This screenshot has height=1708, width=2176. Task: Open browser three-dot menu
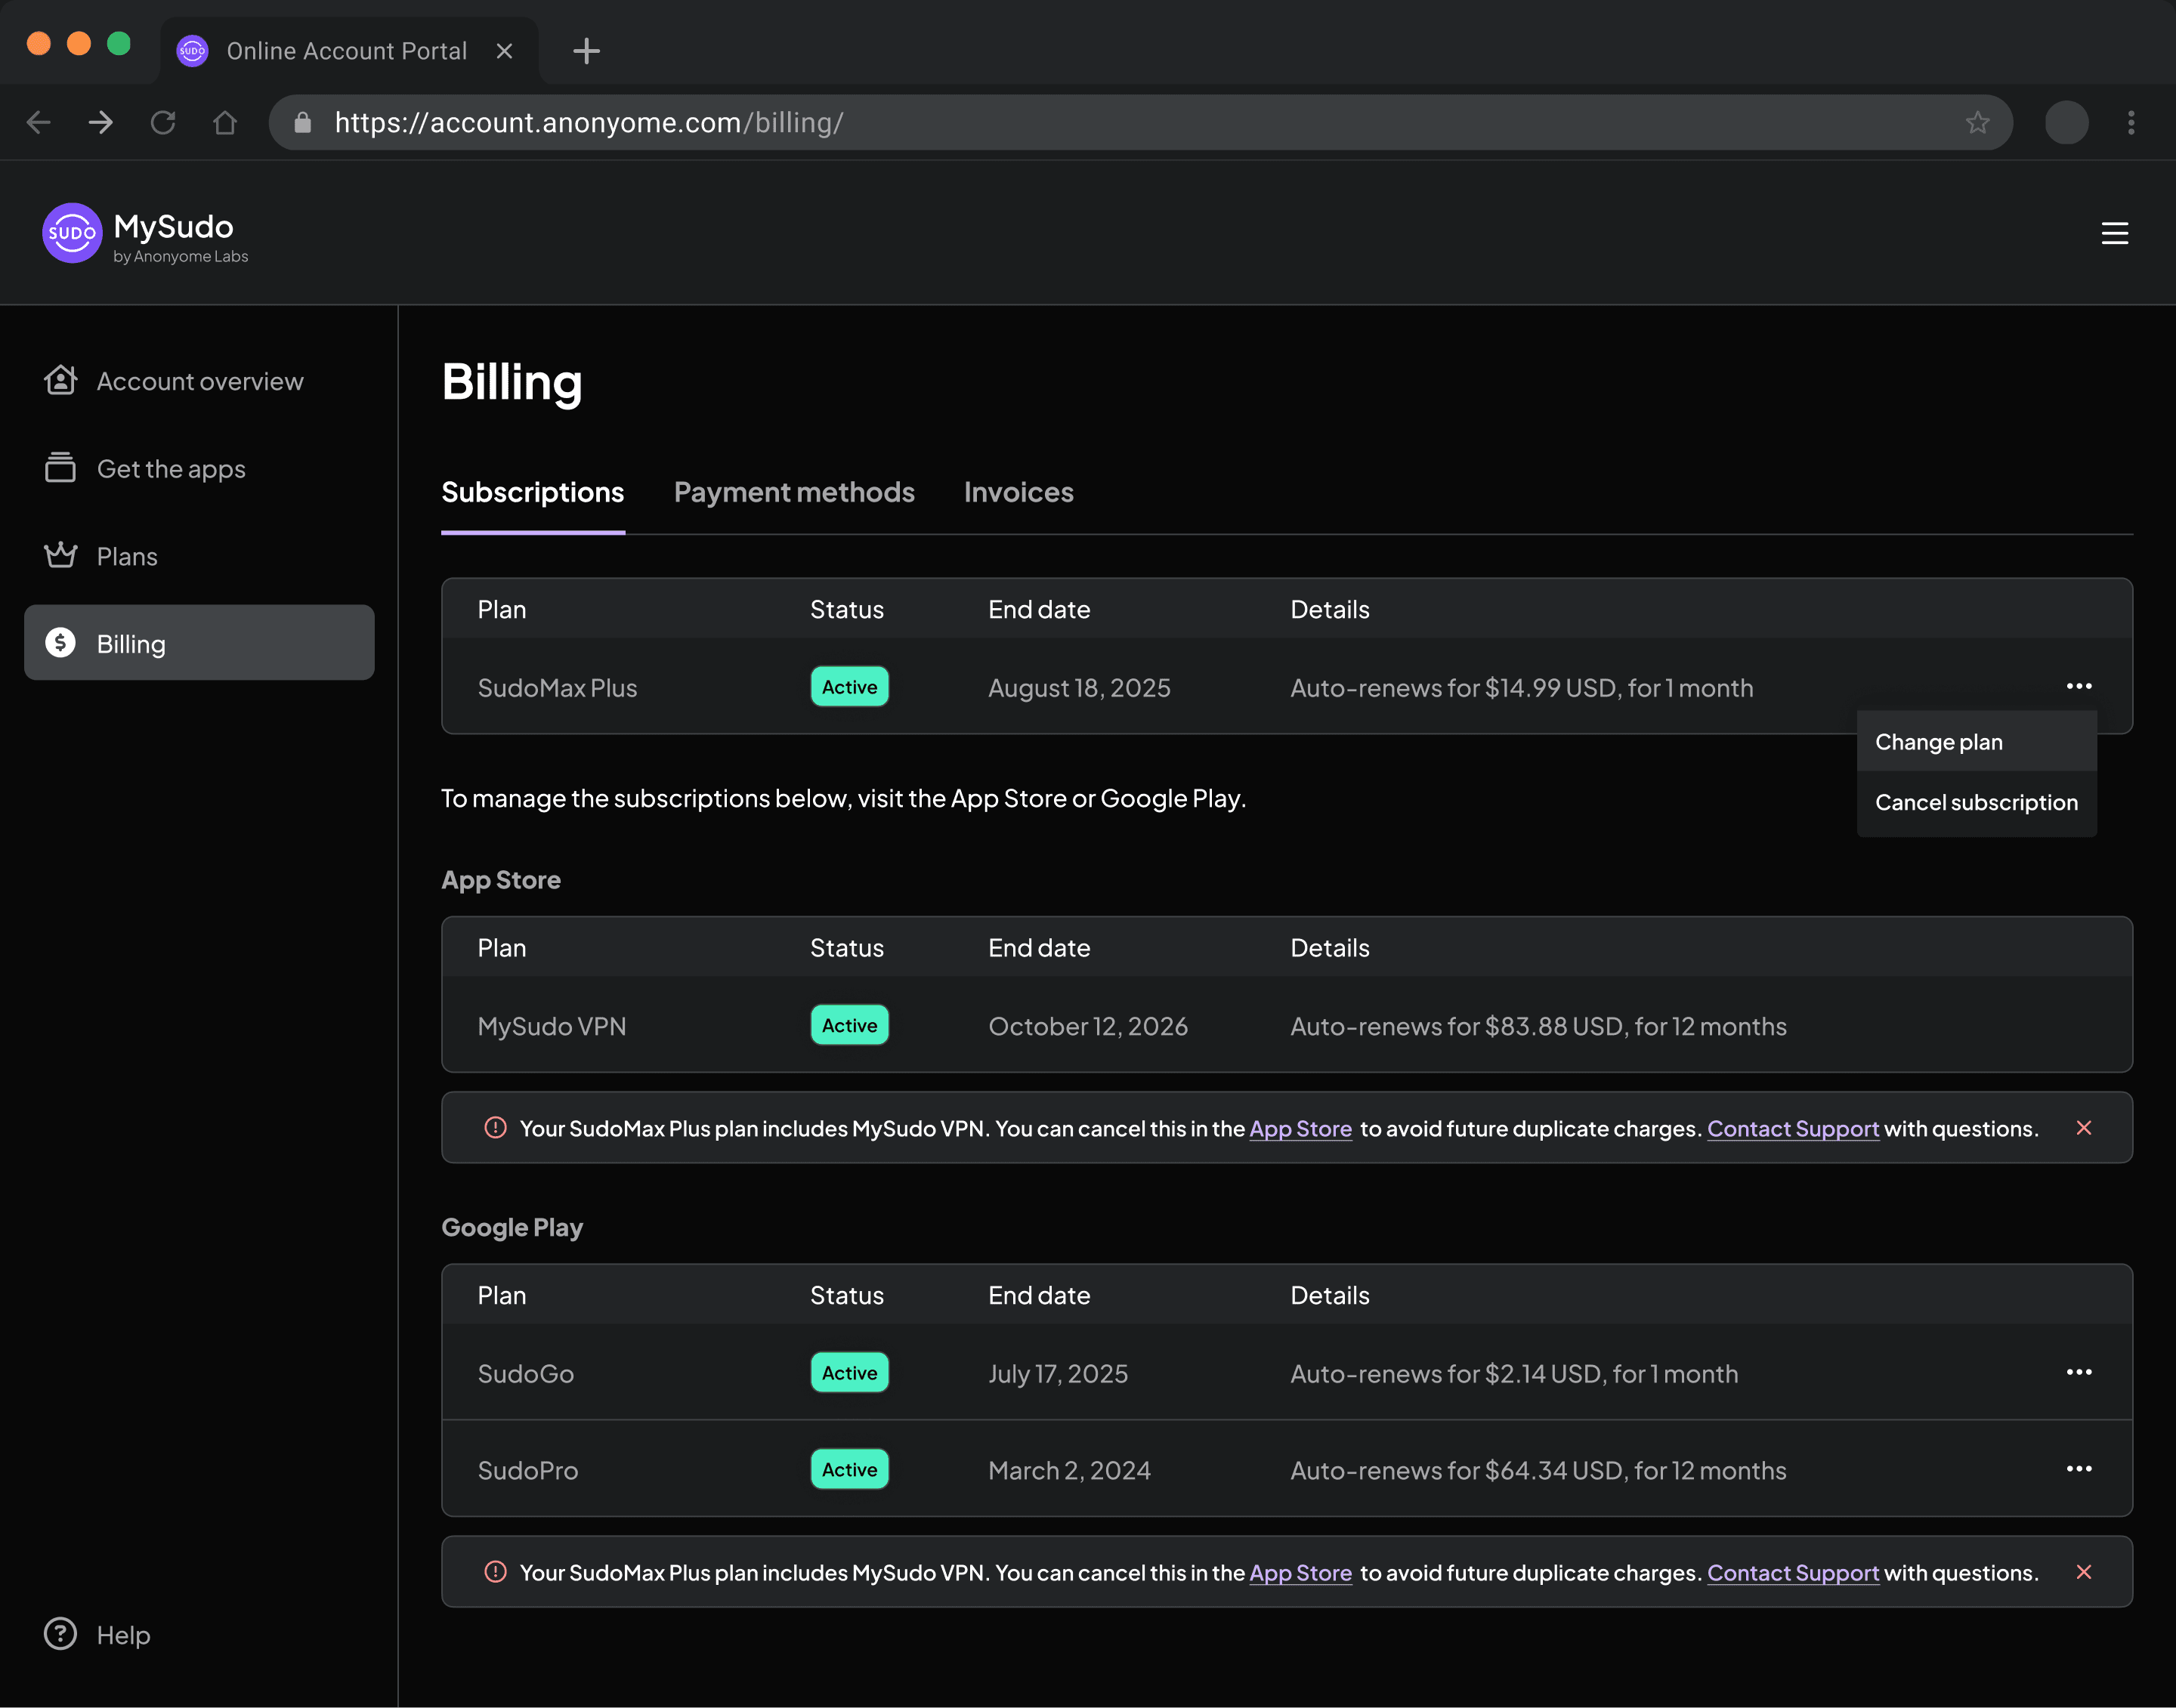point(2131,122)
